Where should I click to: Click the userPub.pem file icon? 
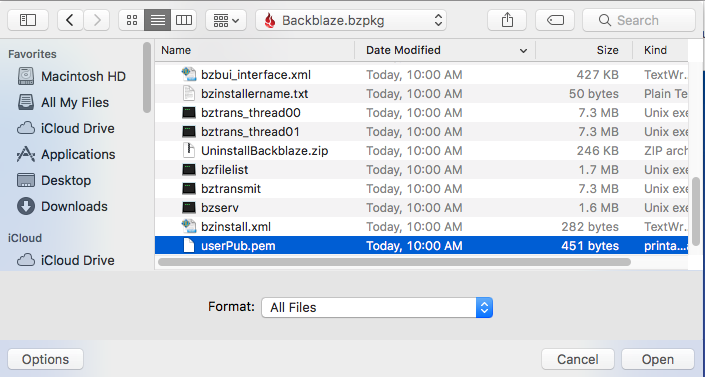point(189,246)
